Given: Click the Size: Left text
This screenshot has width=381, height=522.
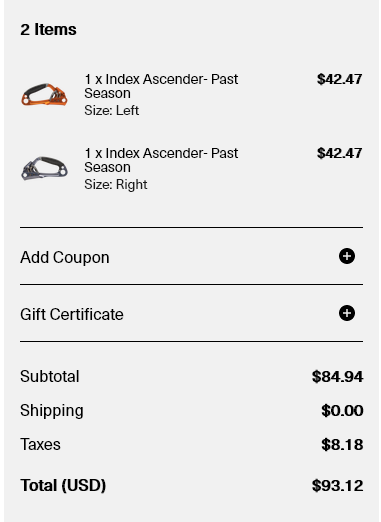Looking at the screenshot, I should pos(111,110).
